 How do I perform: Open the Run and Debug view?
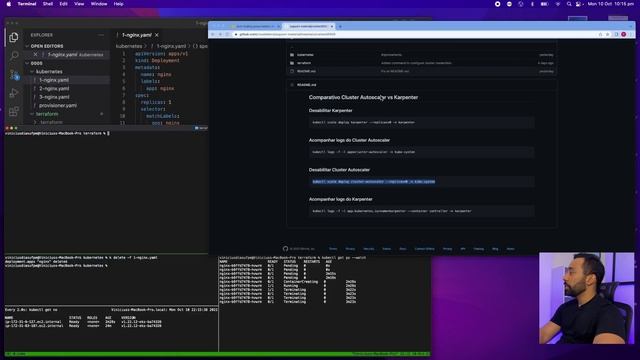pyautogui.click(x=14, y=93)
